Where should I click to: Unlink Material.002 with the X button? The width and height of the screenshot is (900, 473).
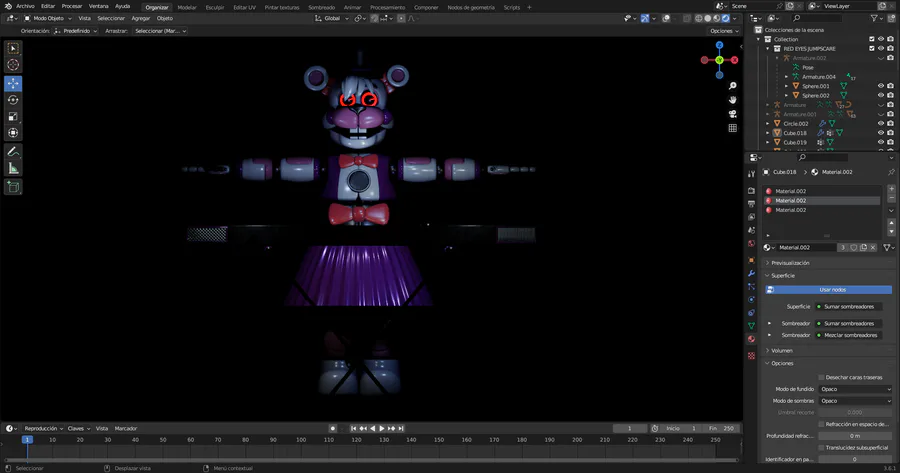873,247
